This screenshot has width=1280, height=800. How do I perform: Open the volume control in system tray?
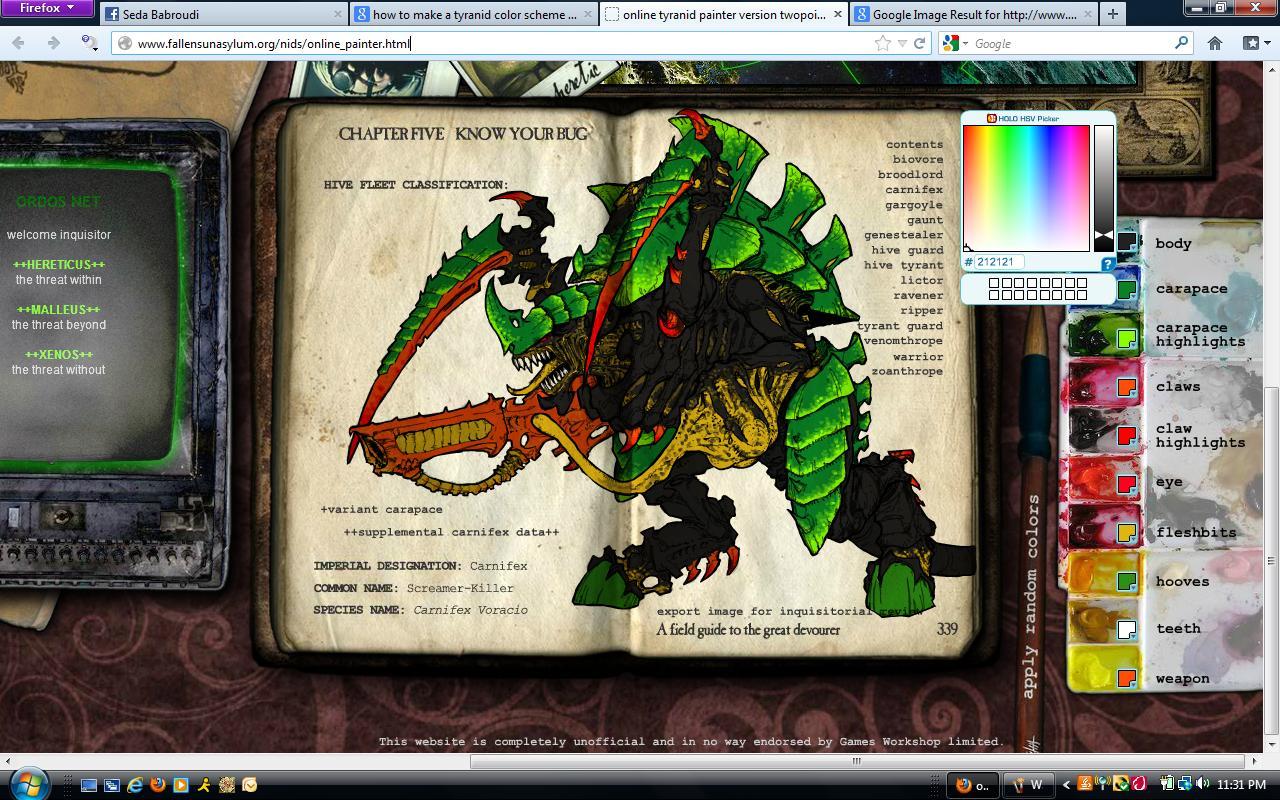(1202, 784)
